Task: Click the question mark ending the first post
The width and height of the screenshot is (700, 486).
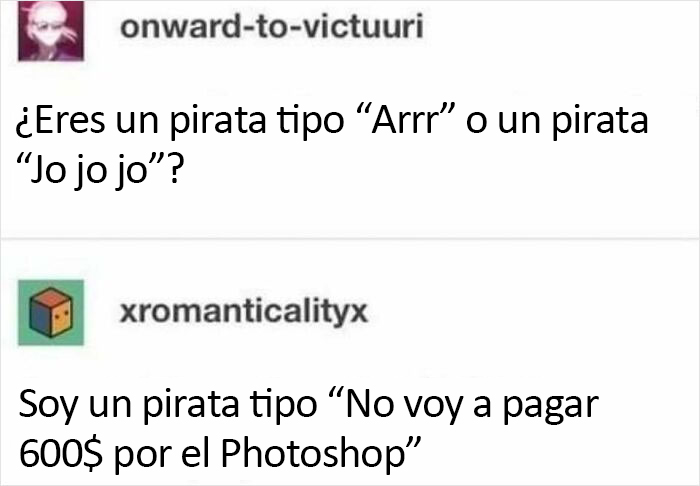Action: 175,170
